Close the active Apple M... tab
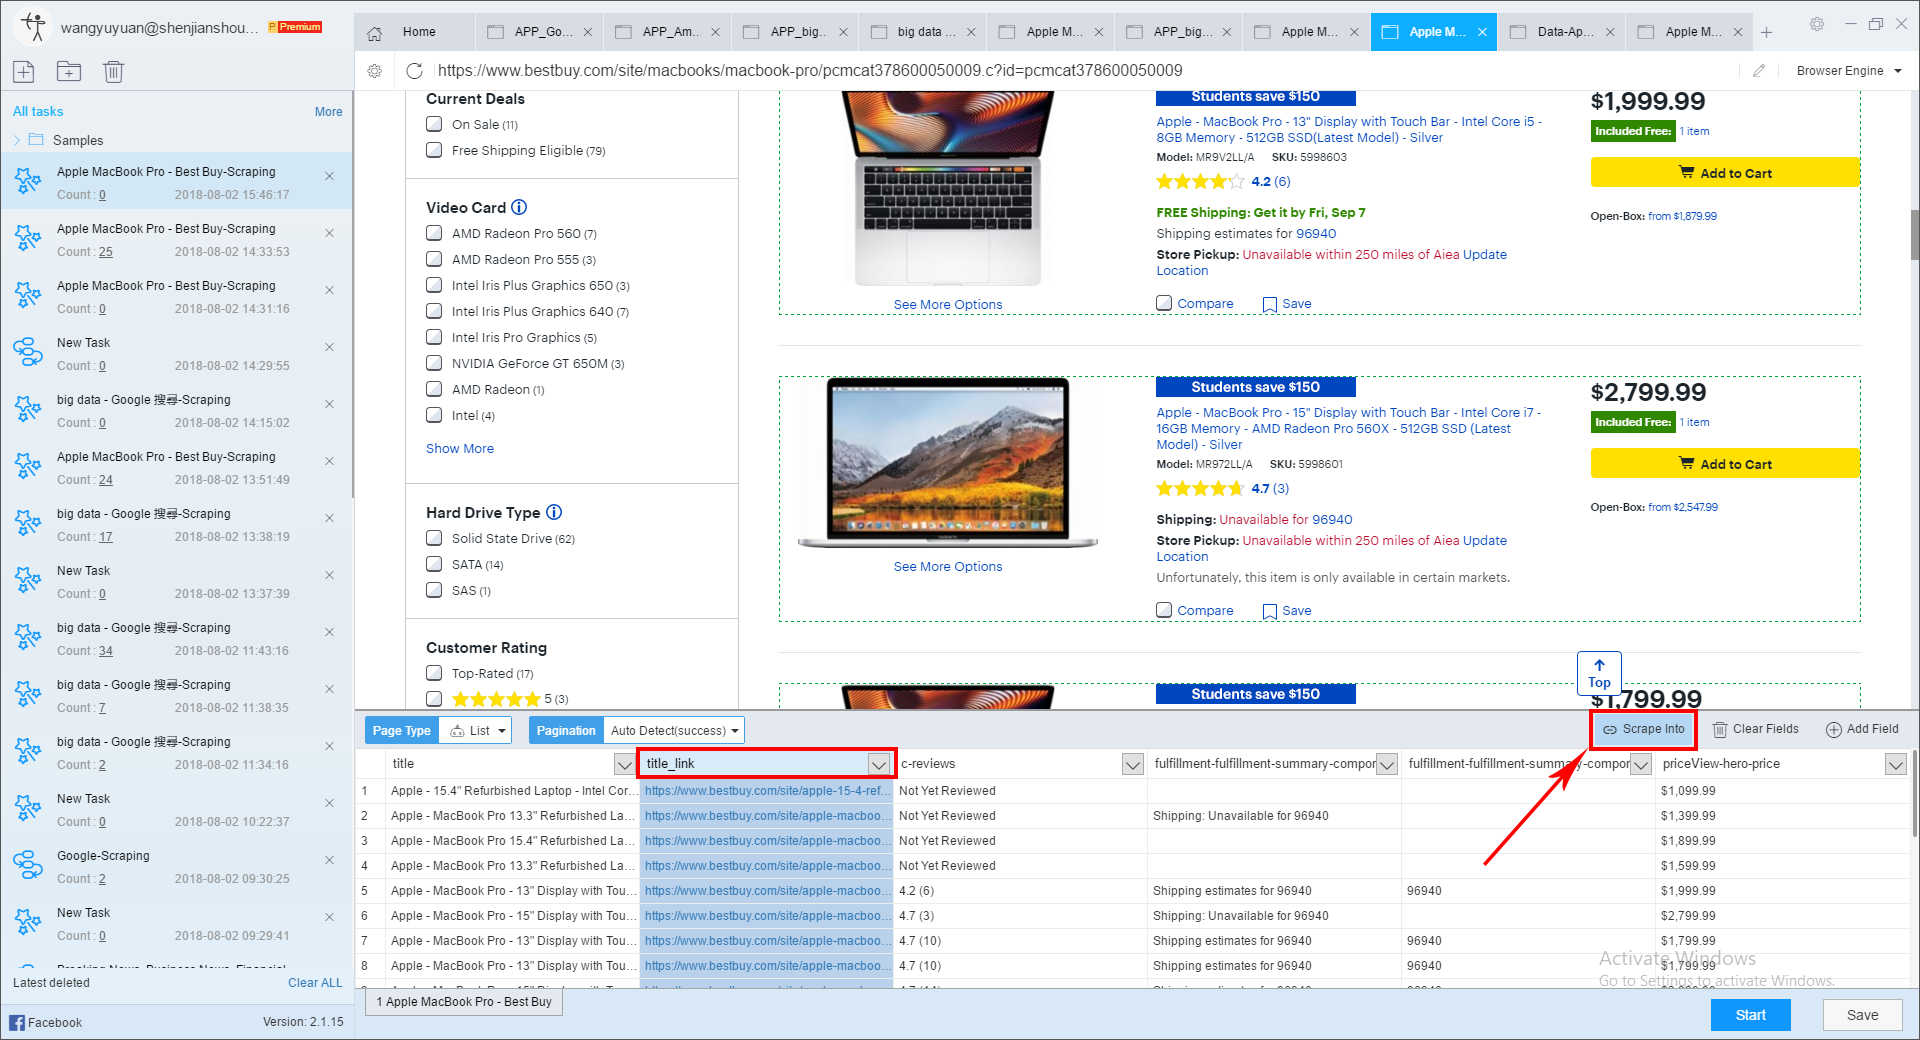1920x1040 pixels. point(1482,32)
